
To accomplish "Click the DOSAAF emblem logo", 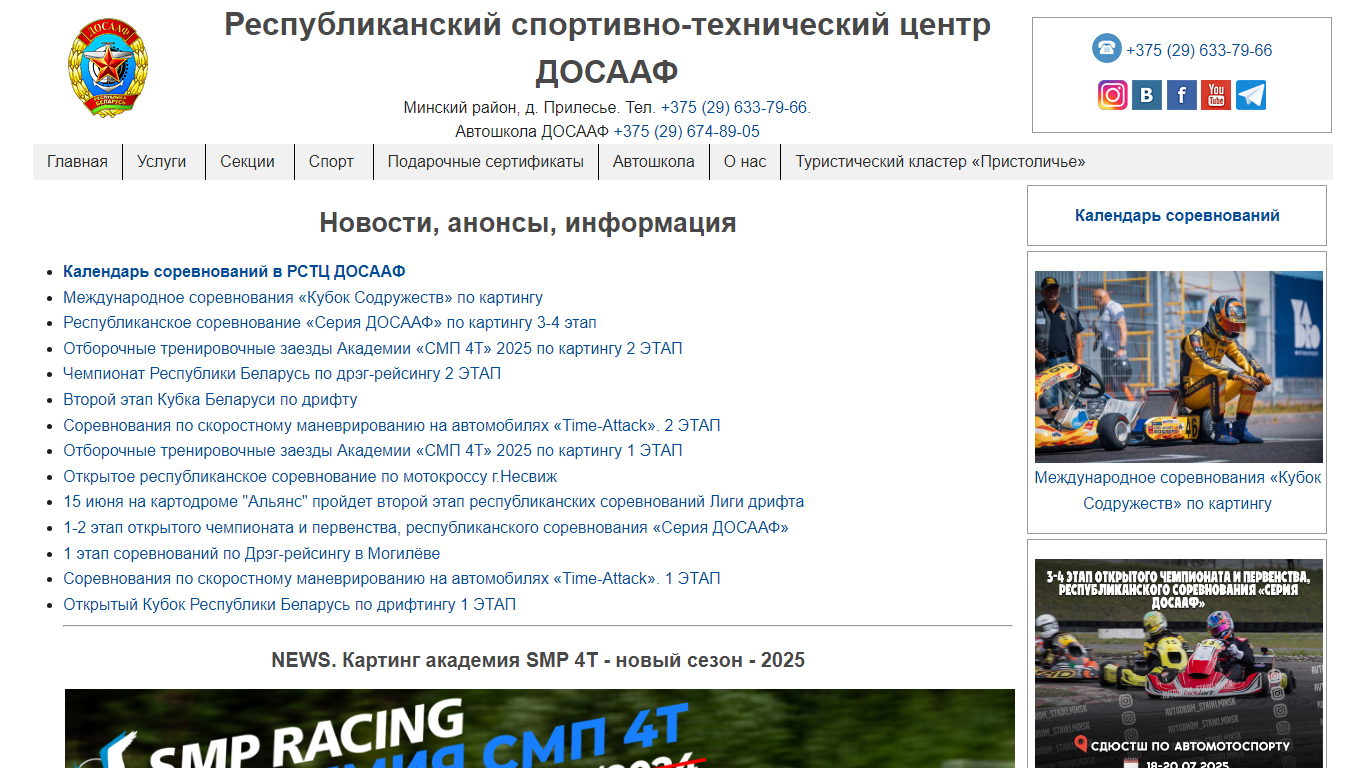I will (x=107, y=69).
